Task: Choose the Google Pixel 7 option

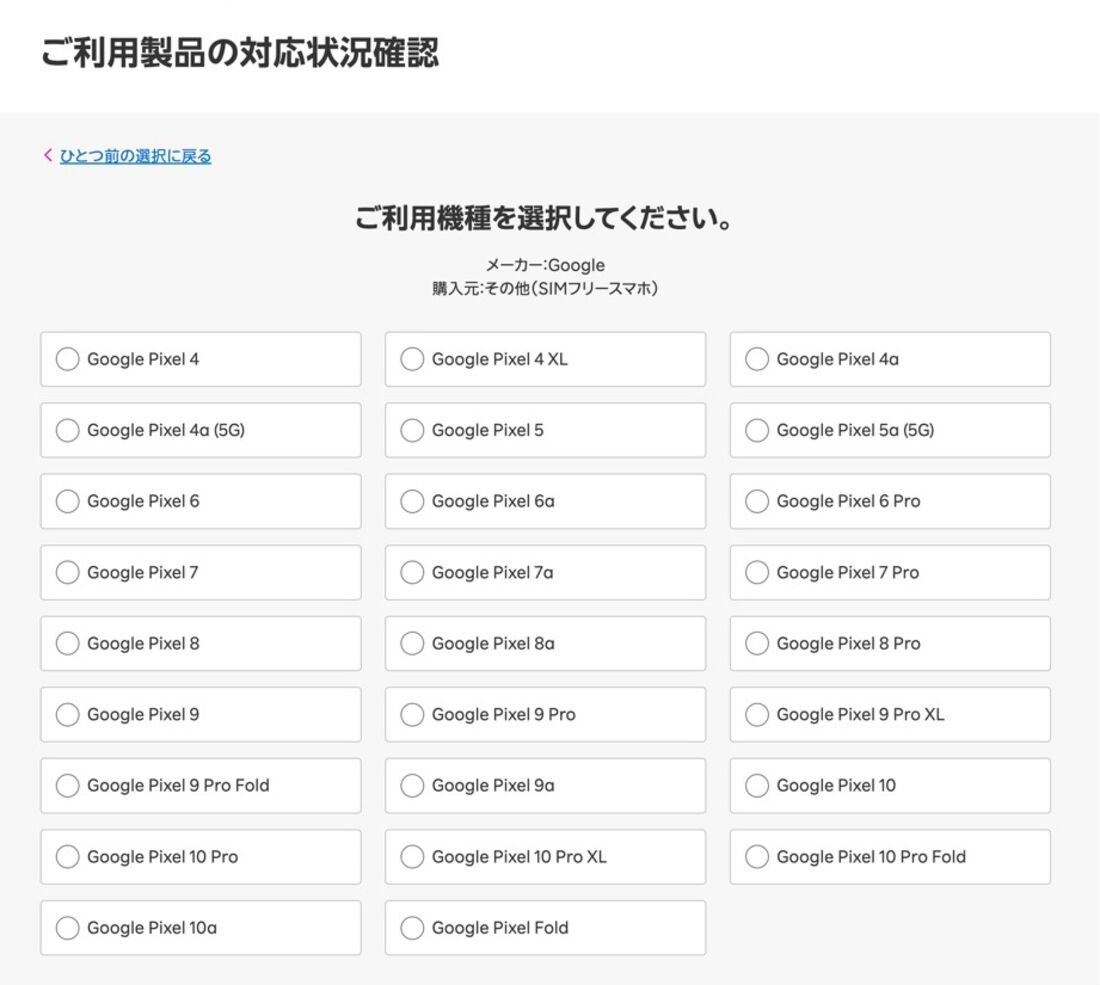Action: tap(201, 572)
